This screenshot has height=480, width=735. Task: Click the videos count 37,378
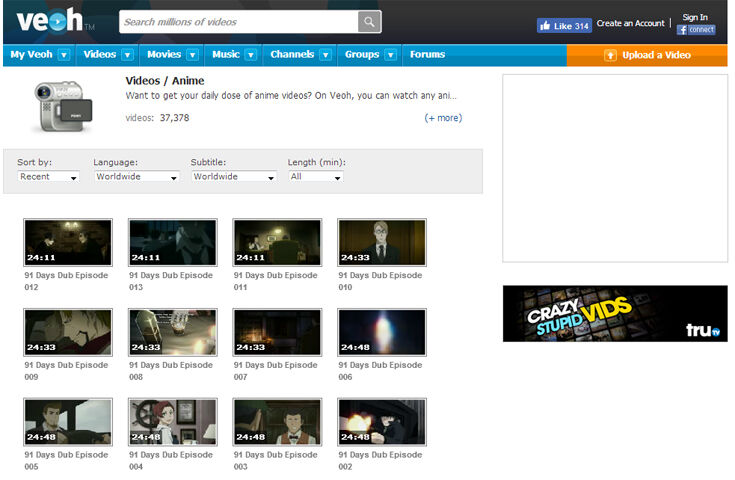click(x=174, y=118)
